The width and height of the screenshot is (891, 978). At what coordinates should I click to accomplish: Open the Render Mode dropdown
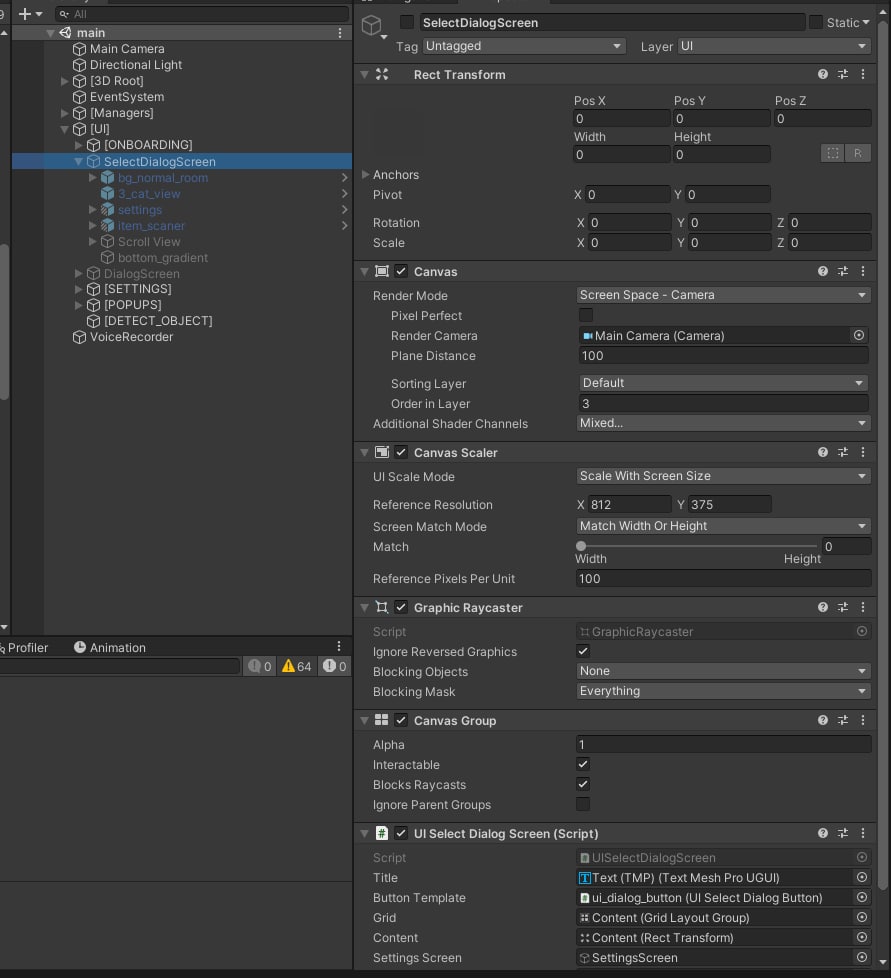[723, 295]
